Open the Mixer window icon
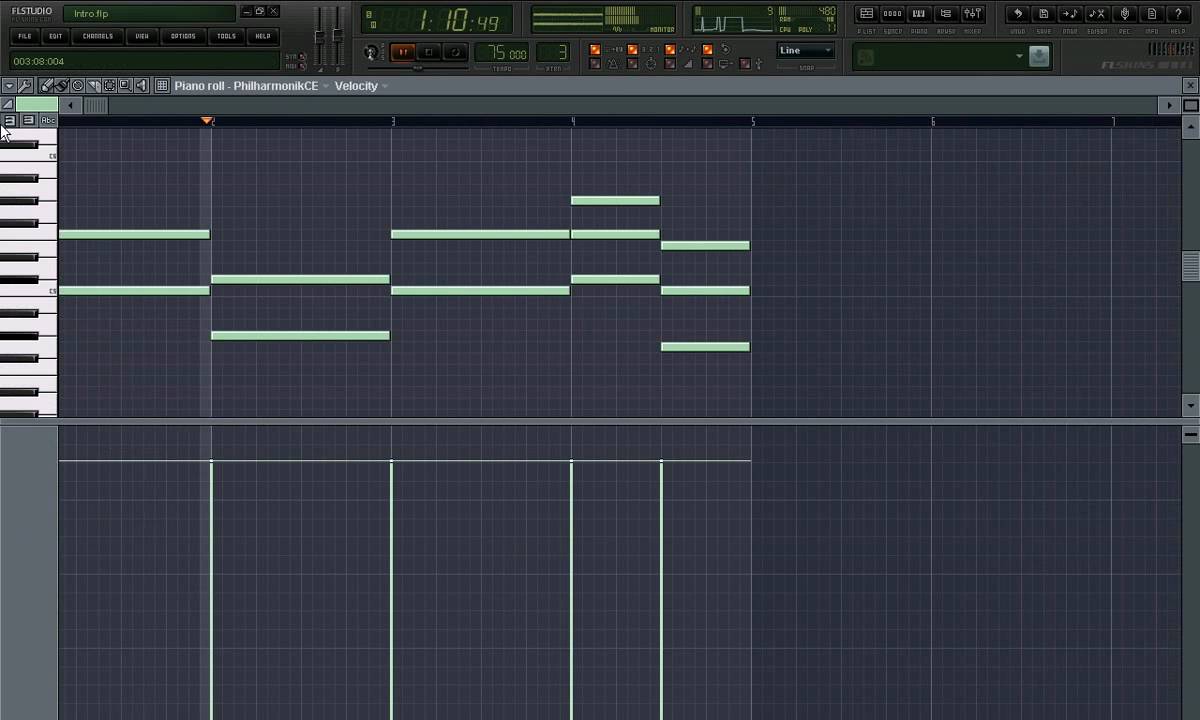Viewport: 1200px width, 720px height. click(x=972, y=14)
